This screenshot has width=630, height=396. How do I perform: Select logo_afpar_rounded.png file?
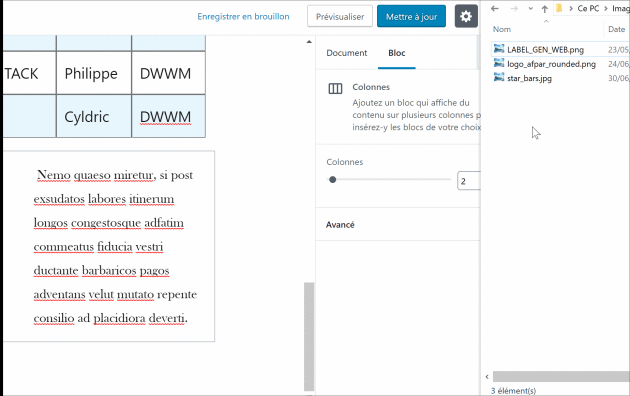point(551,64)
